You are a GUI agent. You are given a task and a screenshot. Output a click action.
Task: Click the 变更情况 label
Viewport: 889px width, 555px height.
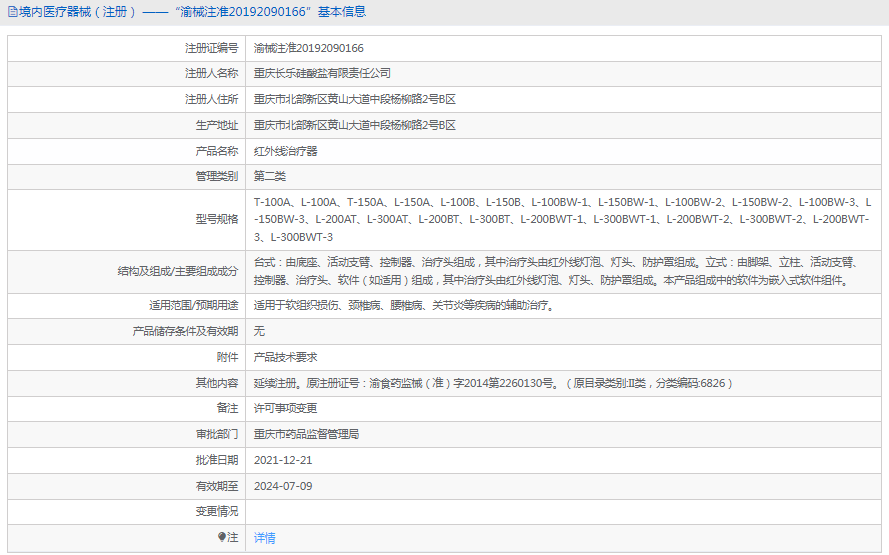(217, 511)
